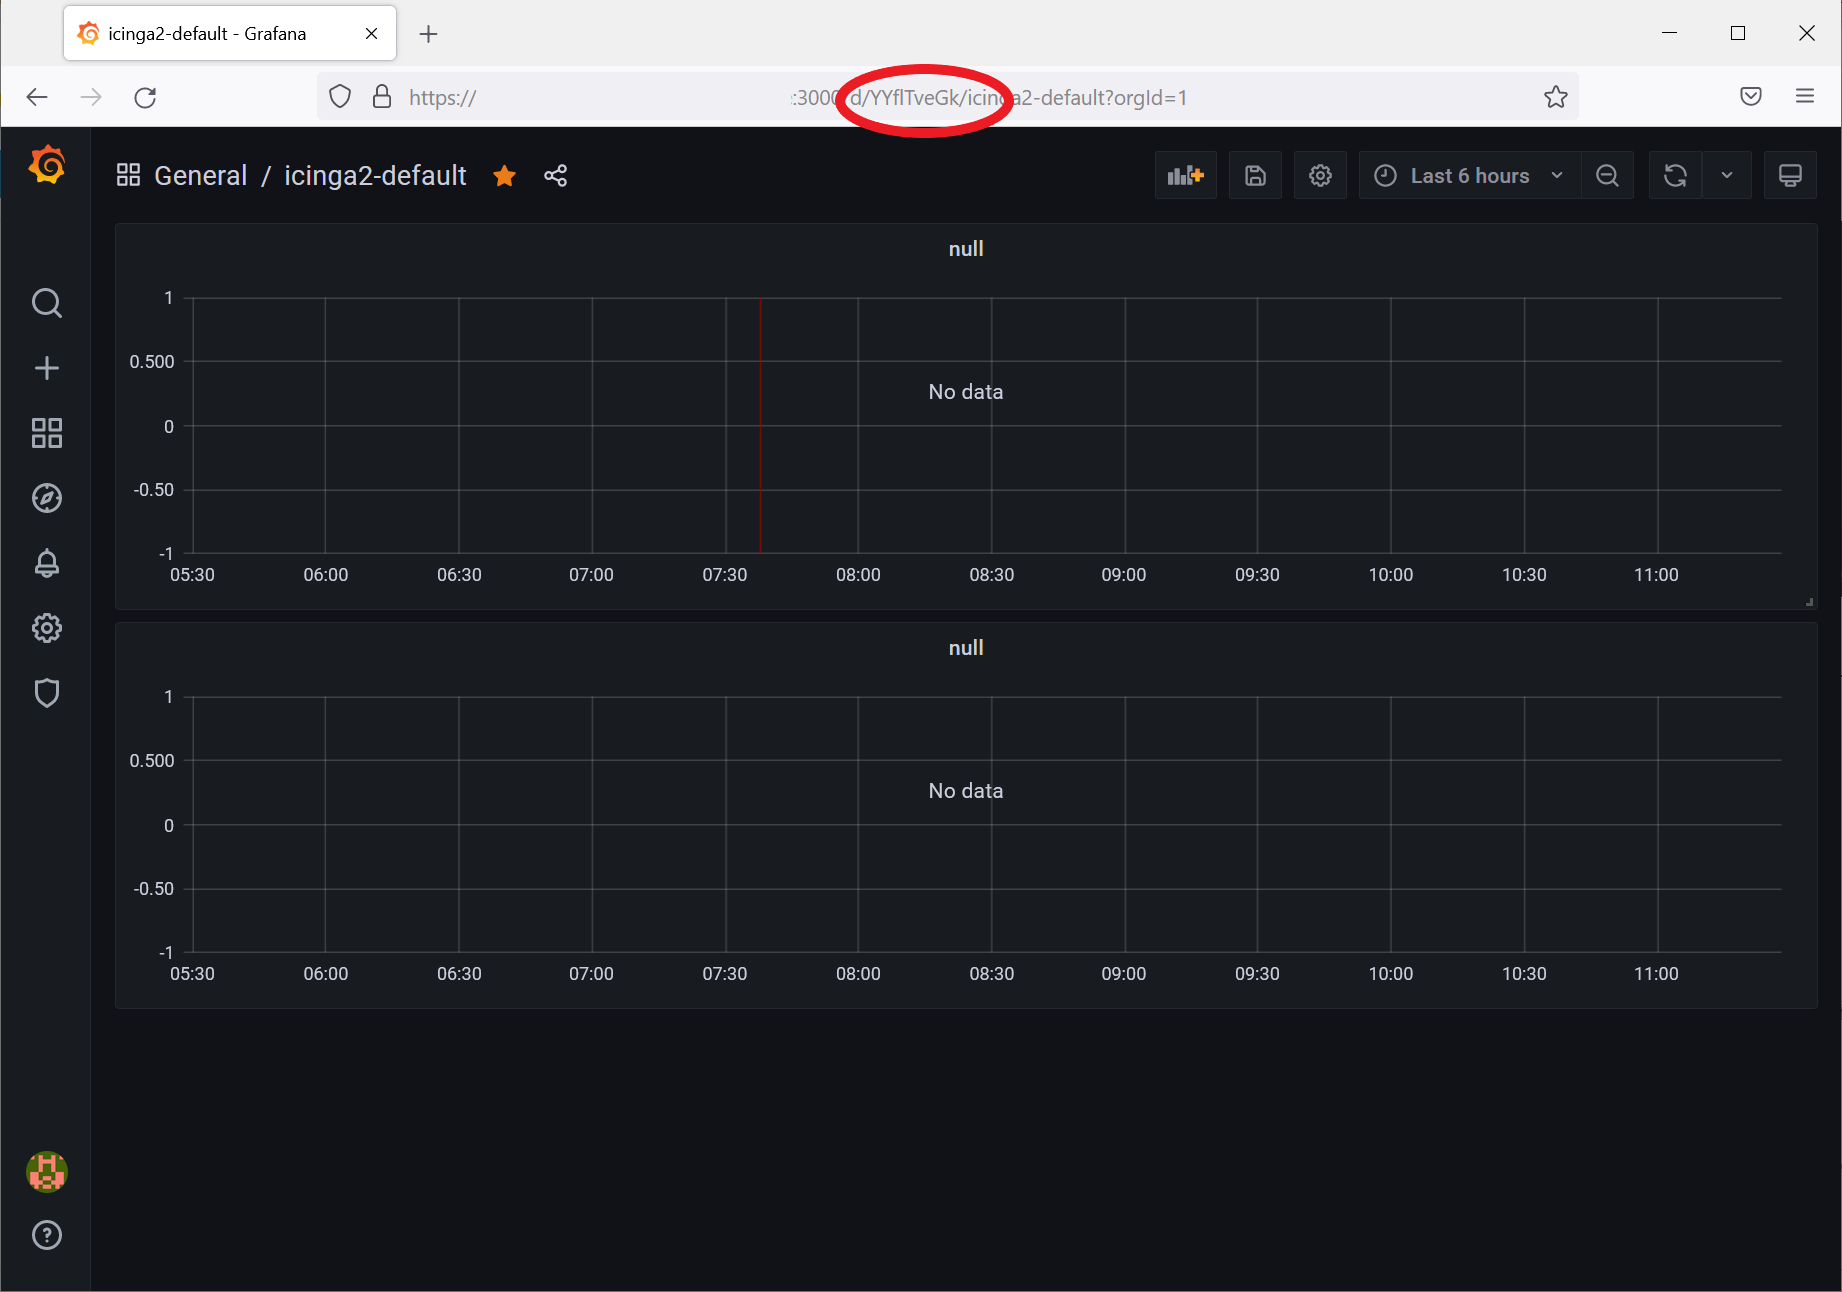Open the dashboard share options
Screen dimensions: 1842x1292
pyautogui.click(x=556, y=175)
